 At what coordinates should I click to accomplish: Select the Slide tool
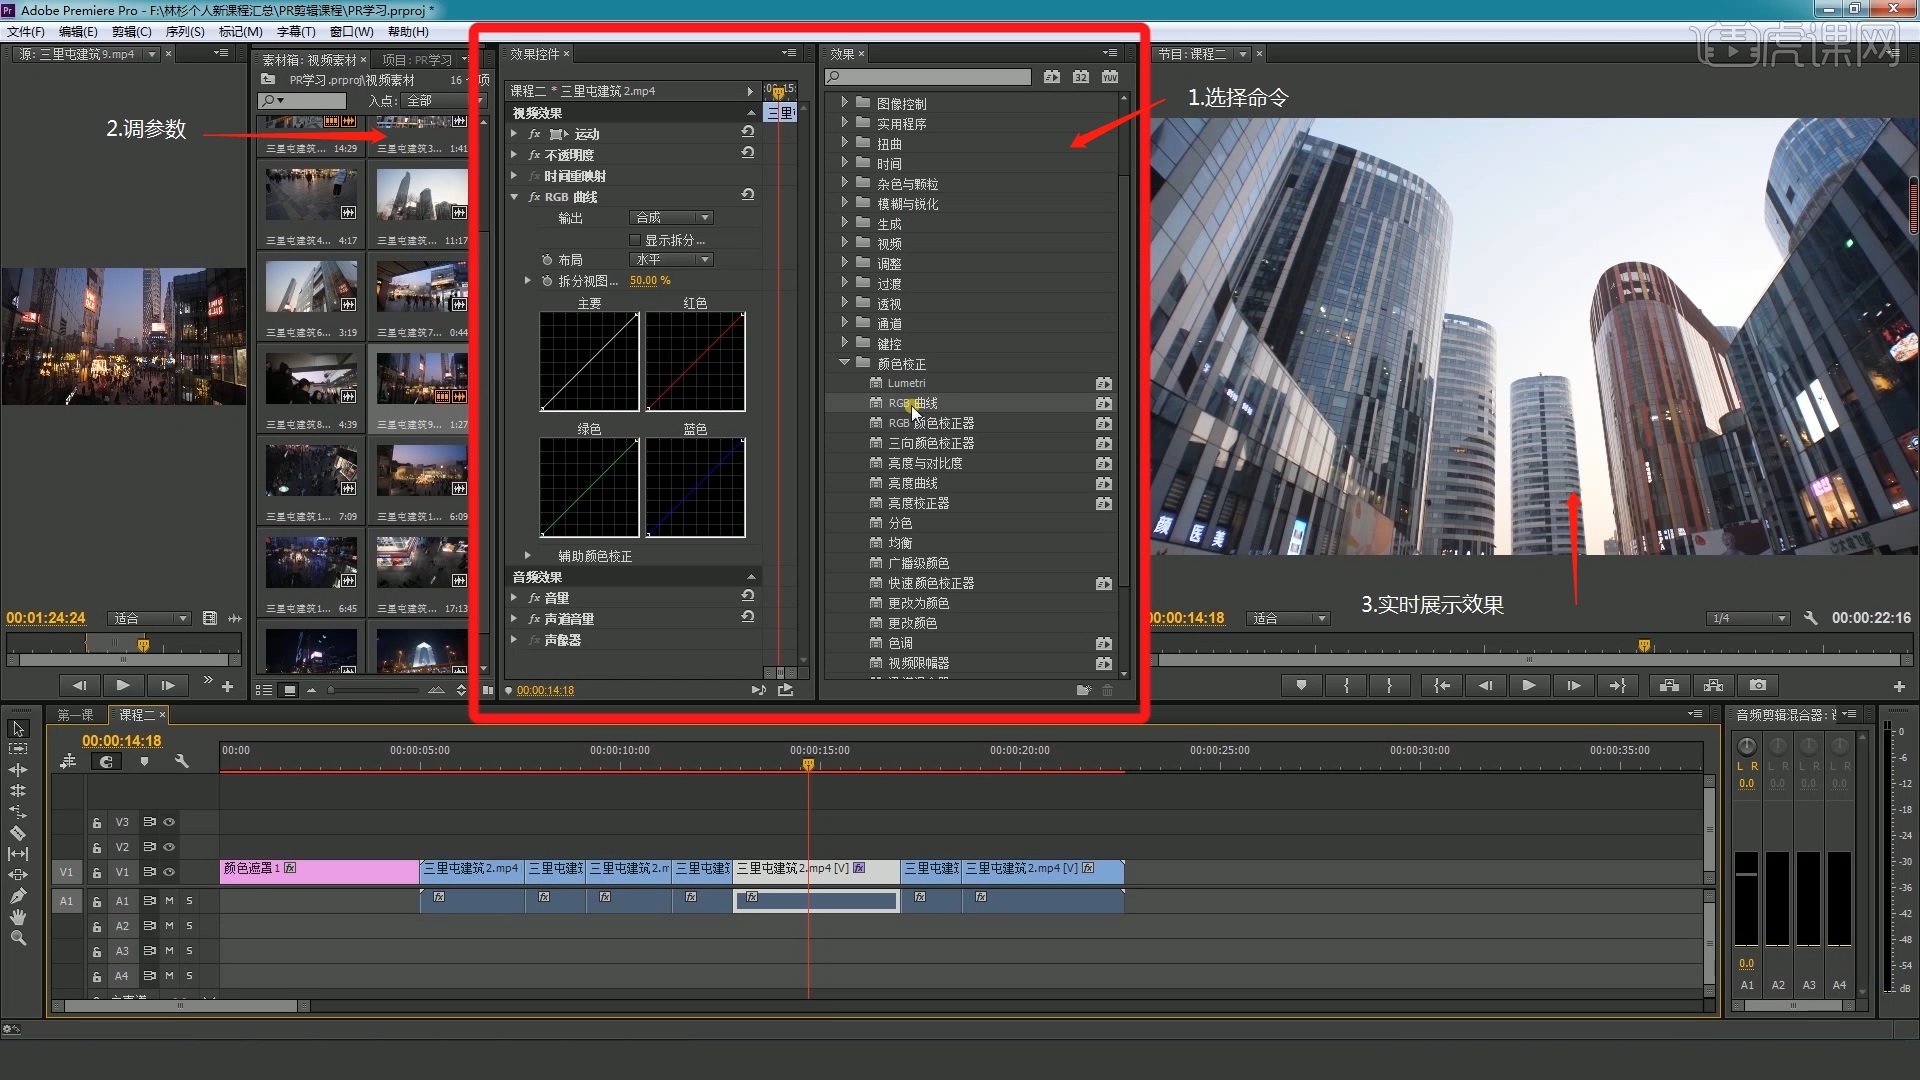(18, 875)
